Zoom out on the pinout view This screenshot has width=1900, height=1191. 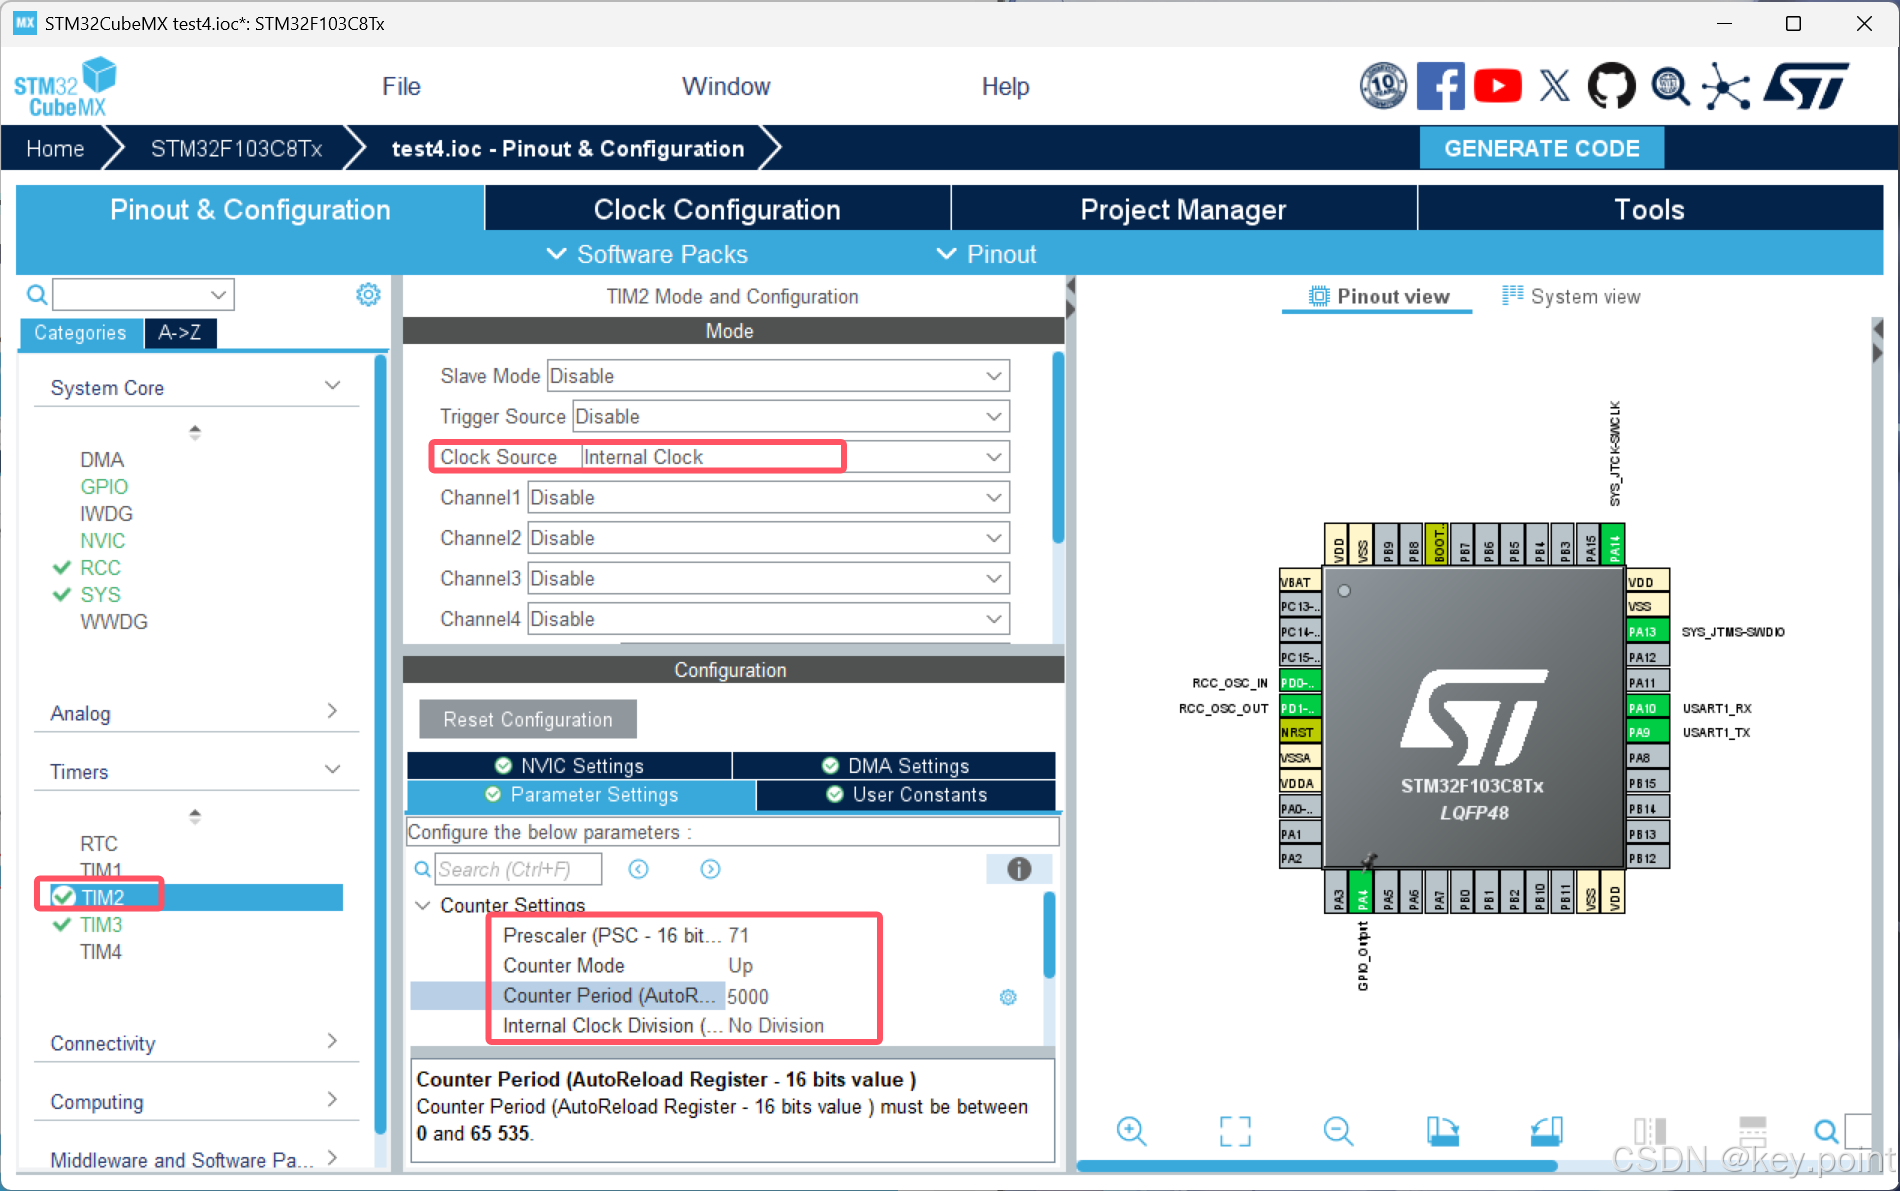point(1338,1131)
